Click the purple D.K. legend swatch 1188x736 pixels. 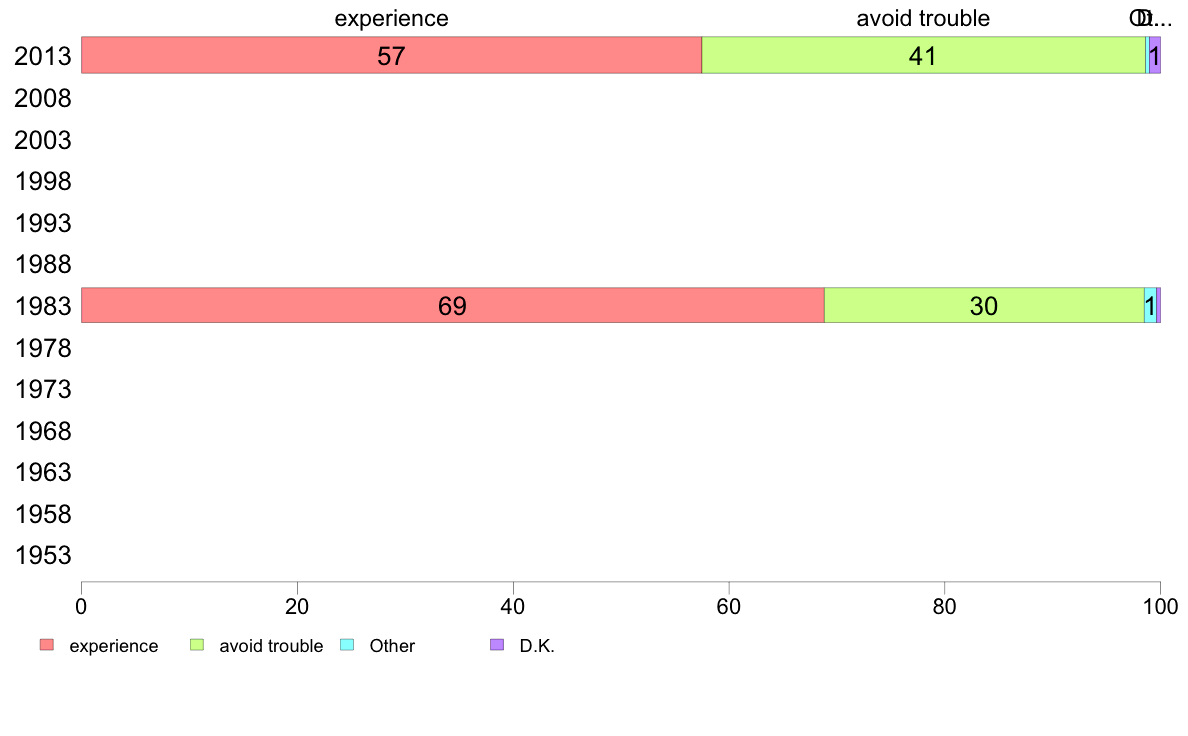click(497, 645)
